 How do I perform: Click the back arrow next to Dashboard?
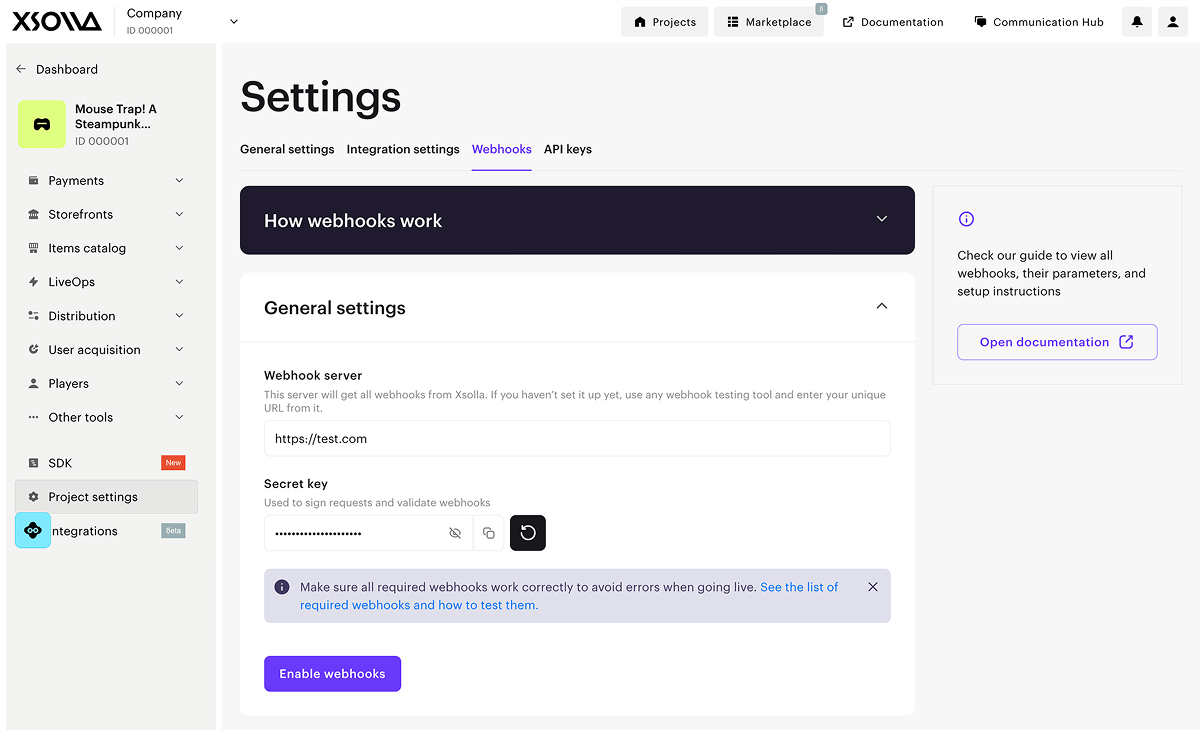(21, 69)
